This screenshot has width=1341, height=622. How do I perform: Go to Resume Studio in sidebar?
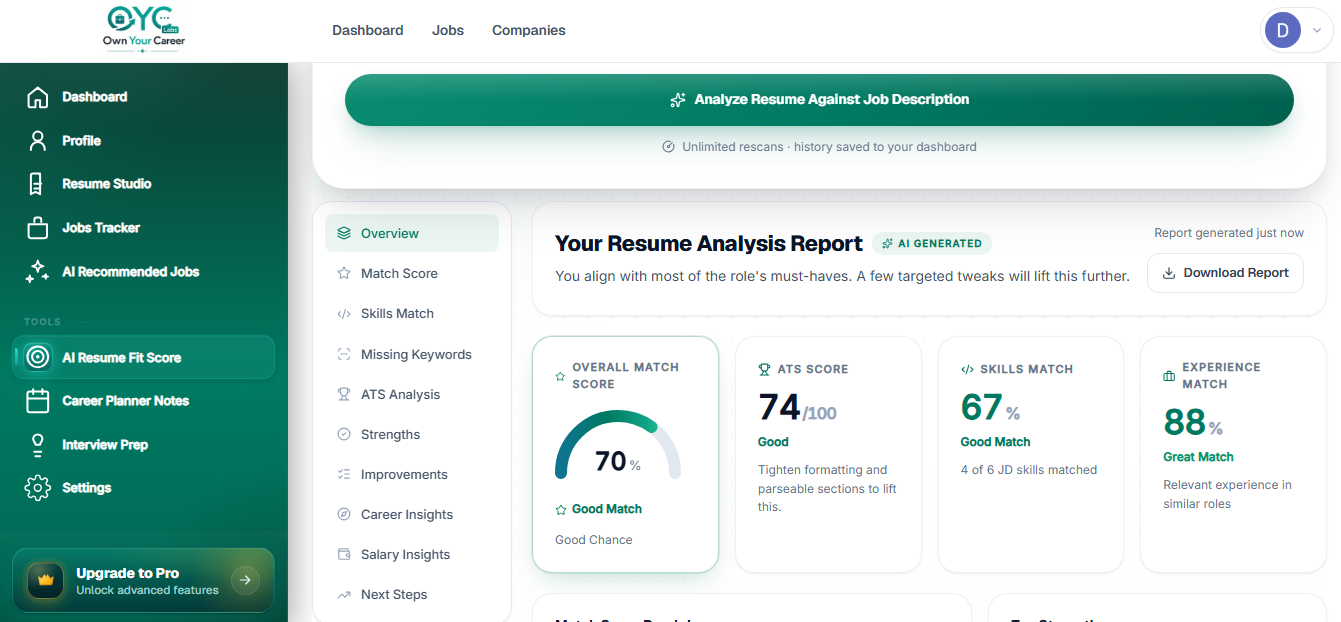[x=143, y=184]
